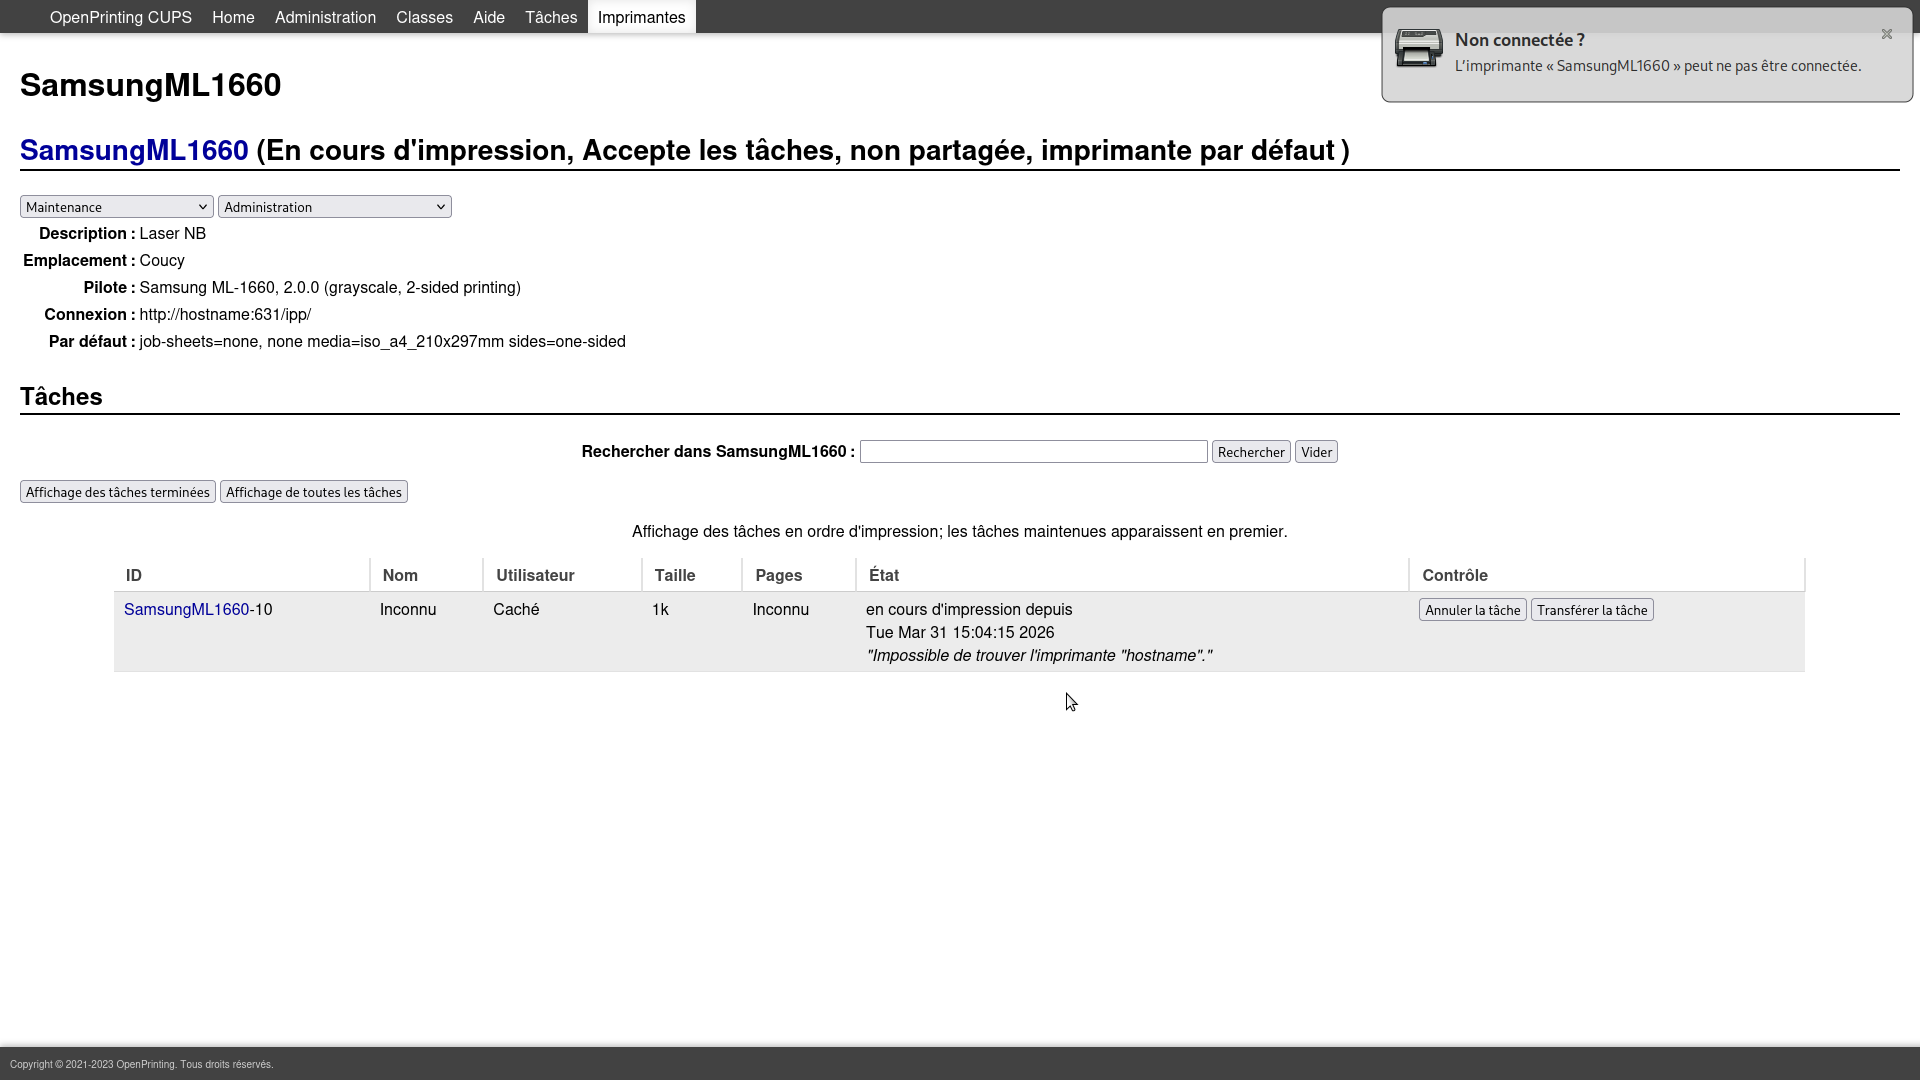Viewport: 1920px width, 1080px height.
Task: Cancel the job with 'Annuler la tâche'
Action: (x=1472, y=610)
